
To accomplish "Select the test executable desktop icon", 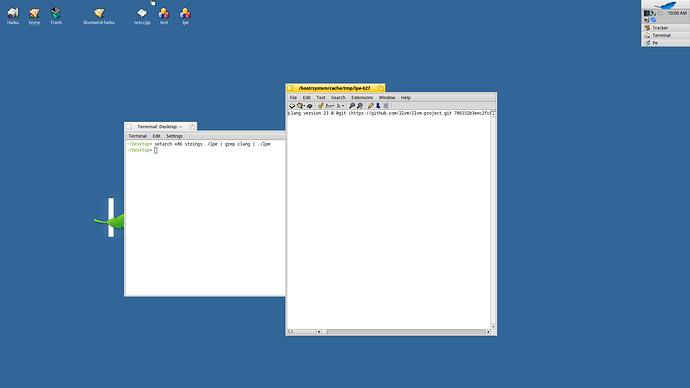I will pyautogui.click(x=164, y=16).
